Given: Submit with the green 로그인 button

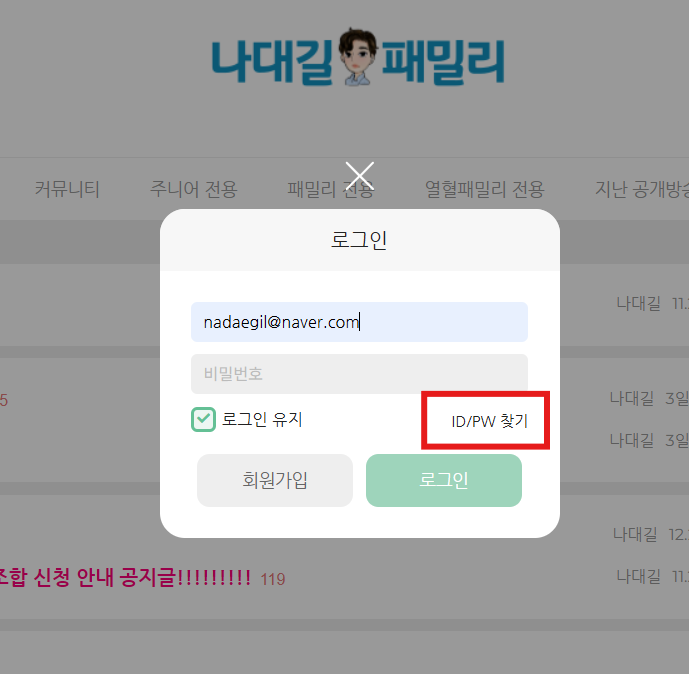Looking at the screenshot, I should tap(444, 480).
